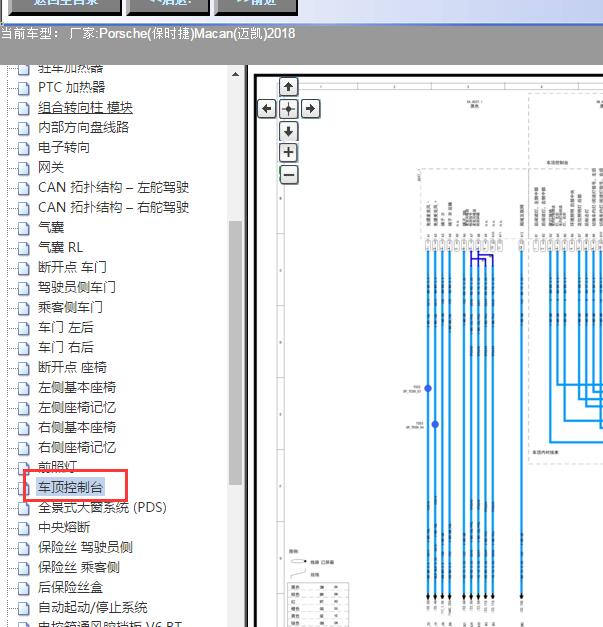Image resolution: width=603 pixels, height=627 pixels.
Task: Select 右侧基本座椅 diagram
Action: [77, 427]
